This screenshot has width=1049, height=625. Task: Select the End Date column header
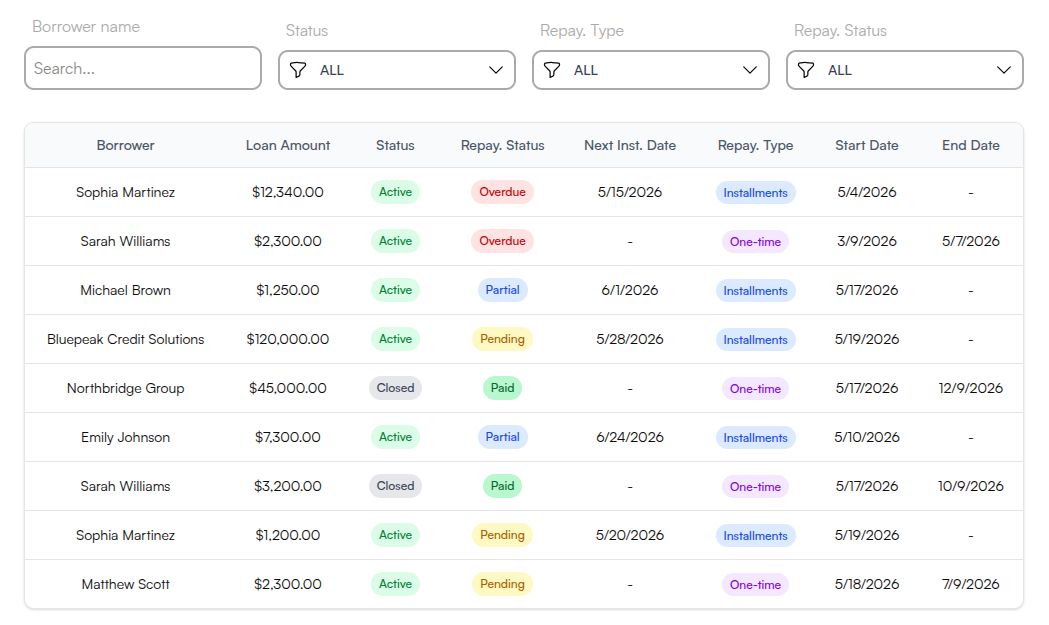[971, 145]
